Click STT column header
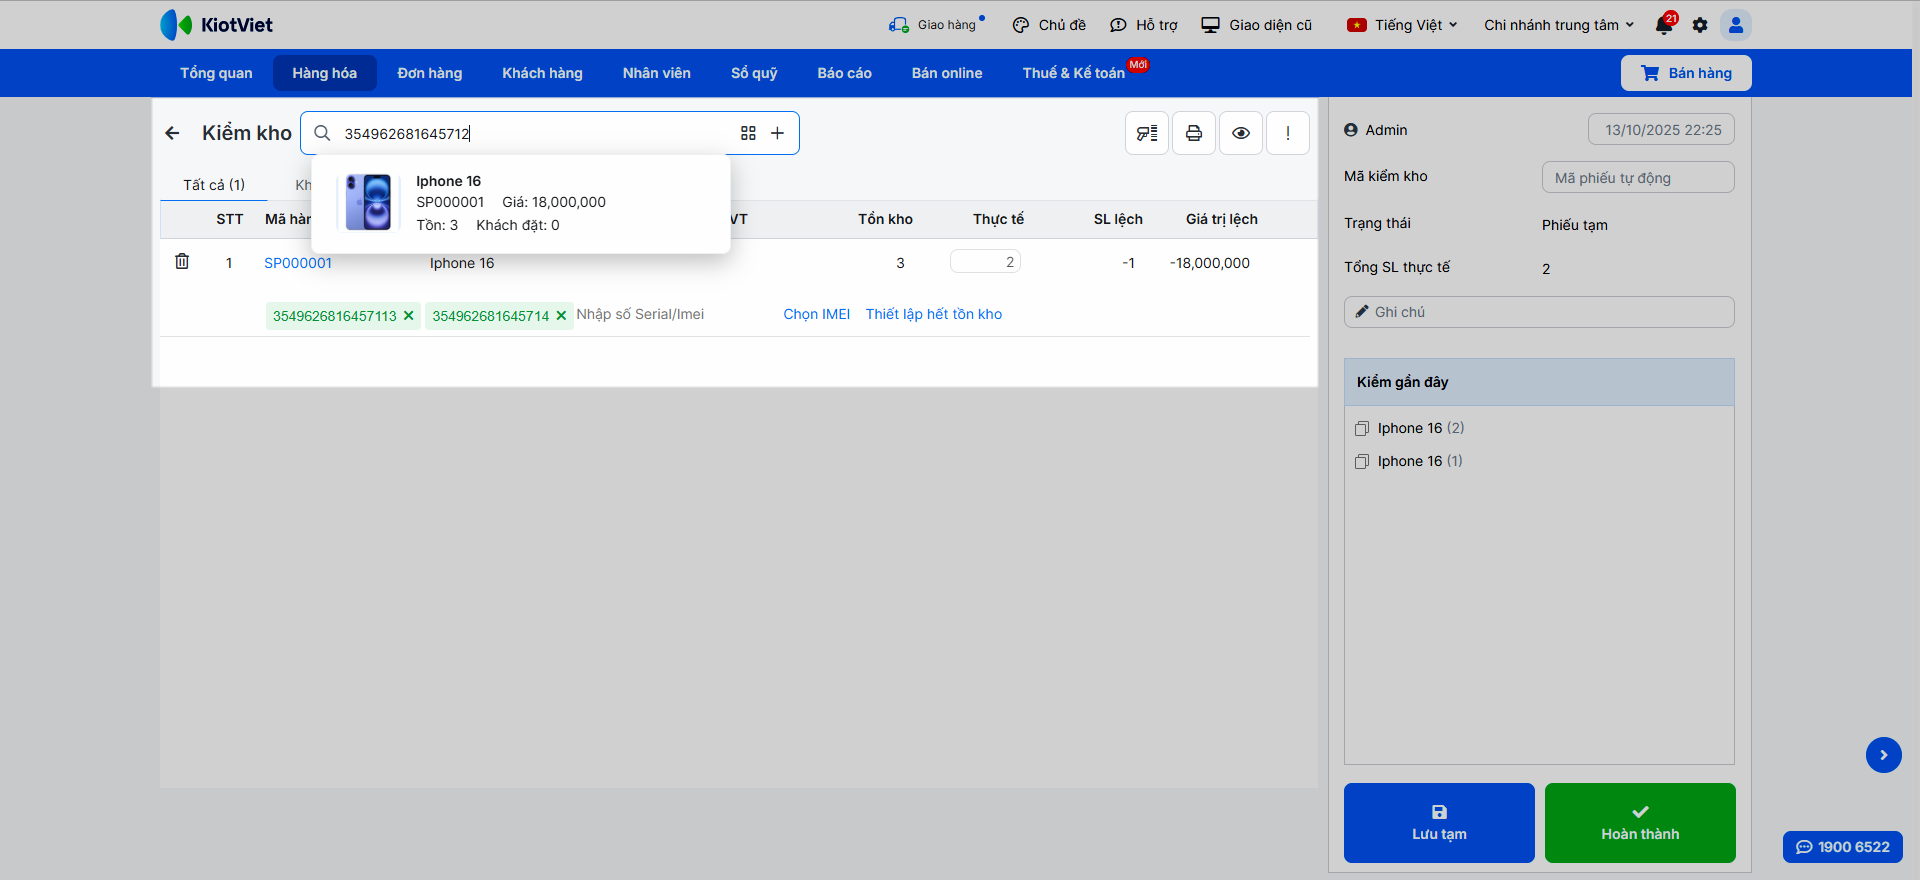 coord(230,219)
